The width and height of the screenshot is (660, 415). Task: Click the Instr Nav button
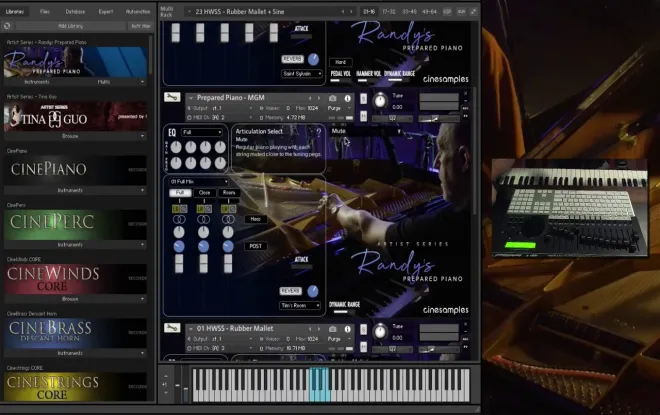(141, 26)
